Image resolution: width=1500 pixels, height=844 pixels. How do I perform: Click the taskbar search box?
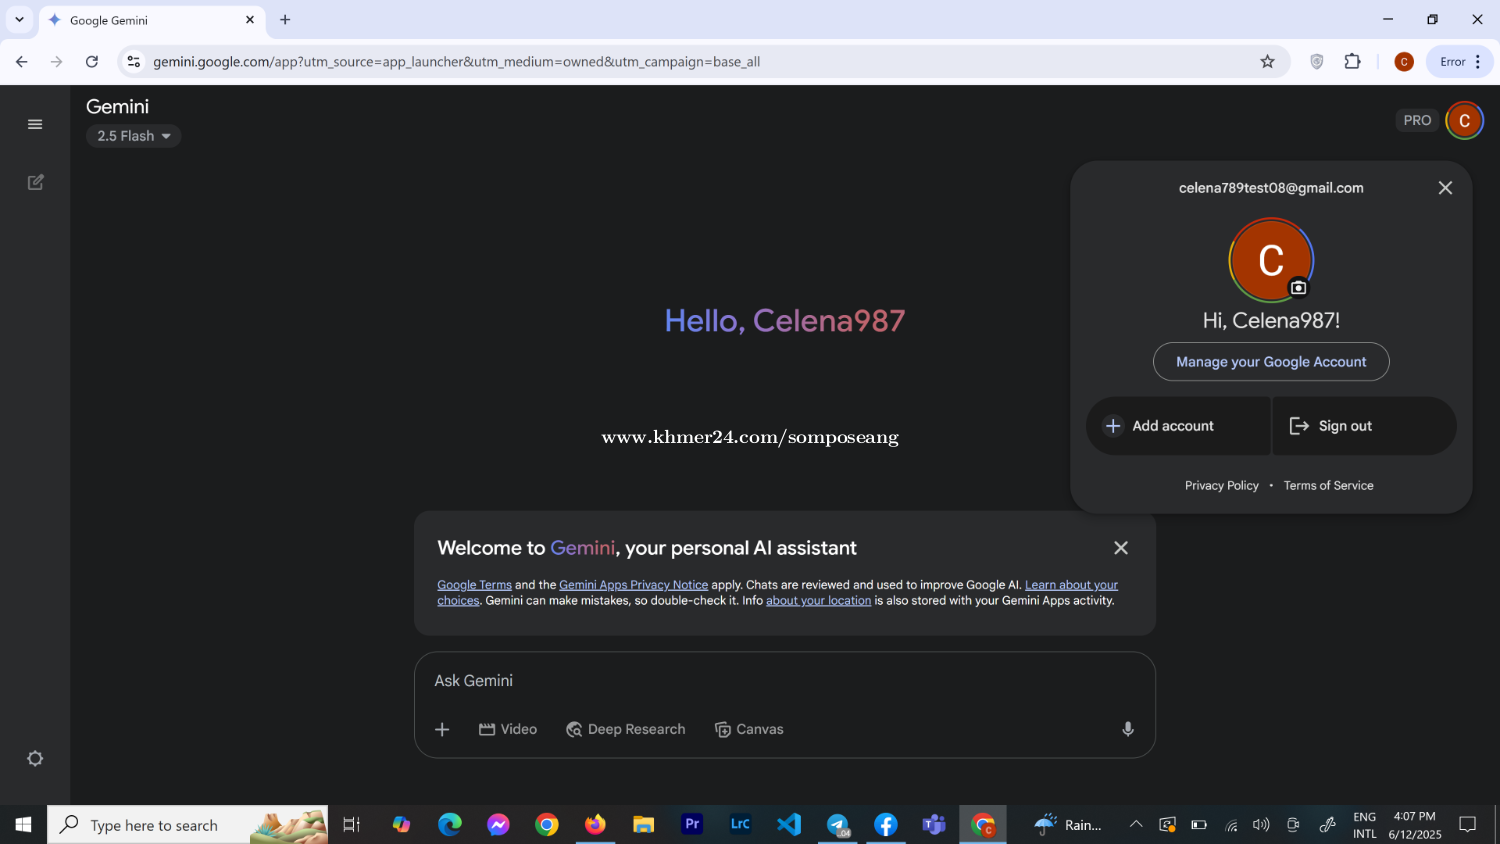188,825
